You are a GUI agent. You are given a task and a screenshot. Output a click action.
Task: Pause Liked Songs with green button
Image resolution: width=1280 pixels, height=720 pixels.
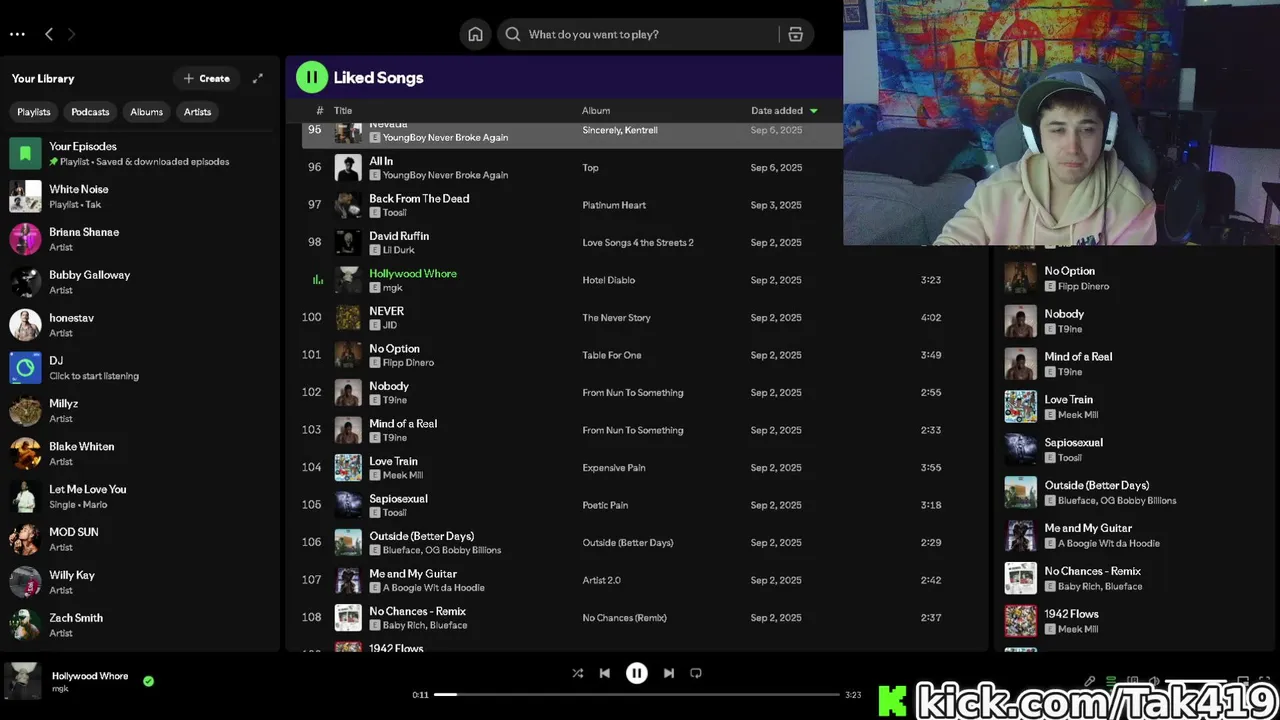[312, 77]
